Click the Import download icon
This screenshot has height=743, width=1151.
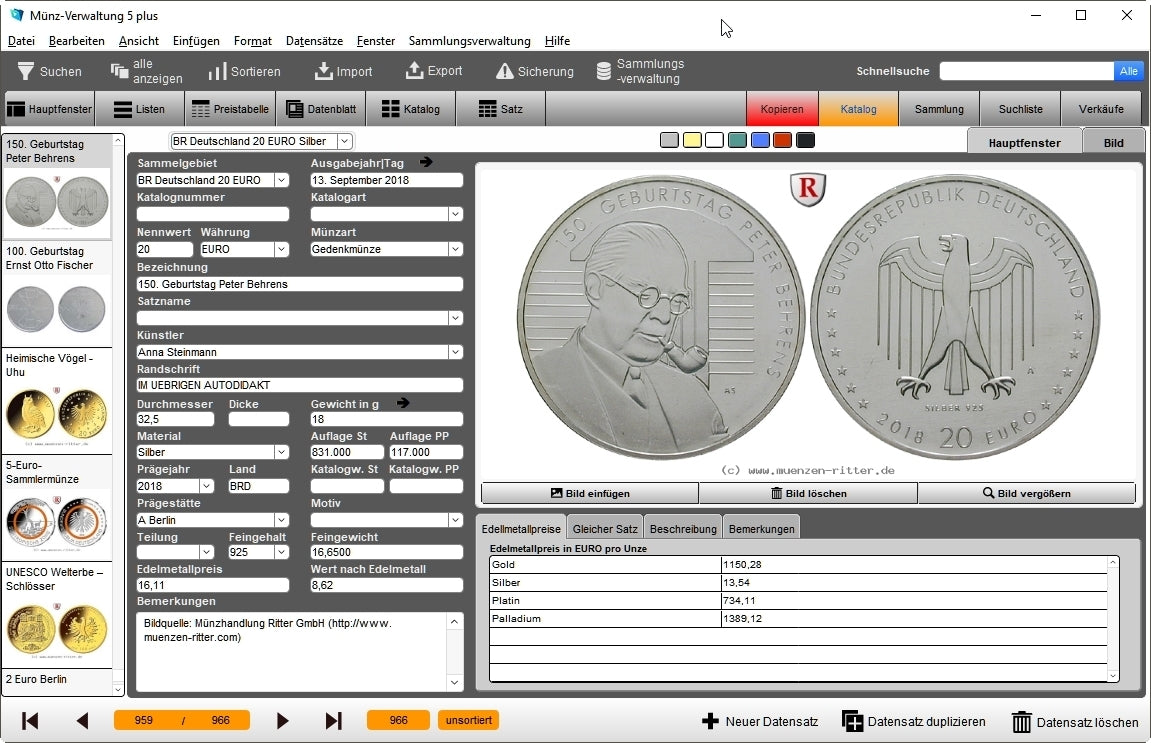point(323,71)
